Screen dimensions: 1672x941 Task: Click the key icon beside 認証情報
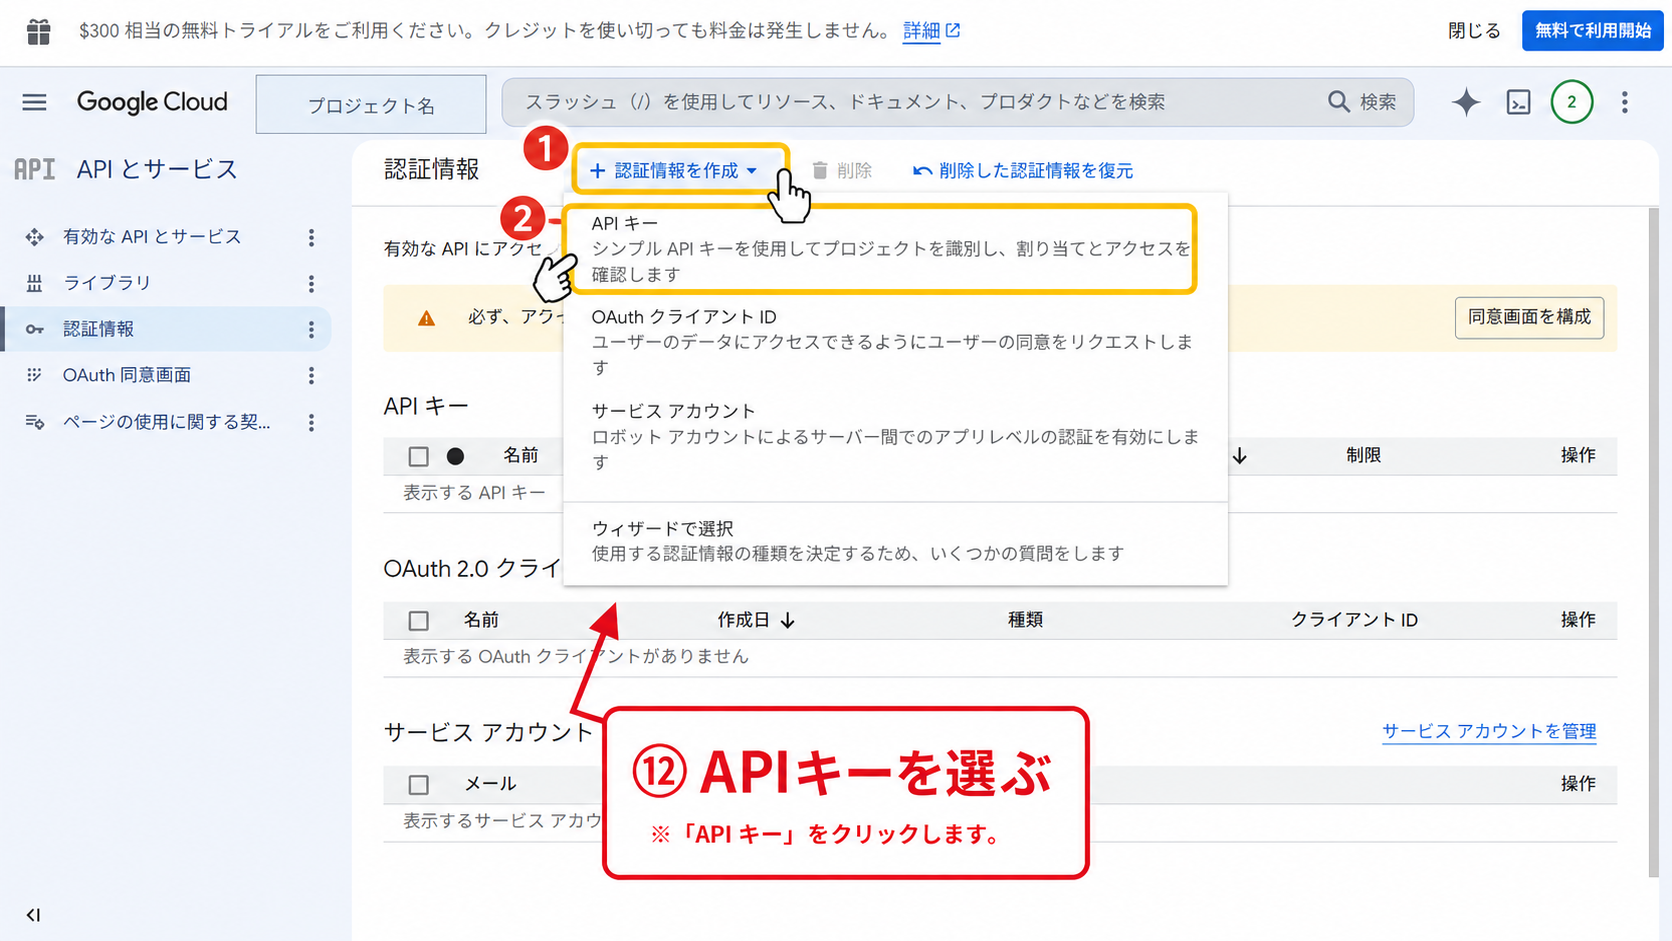click(x=35, y=329)
